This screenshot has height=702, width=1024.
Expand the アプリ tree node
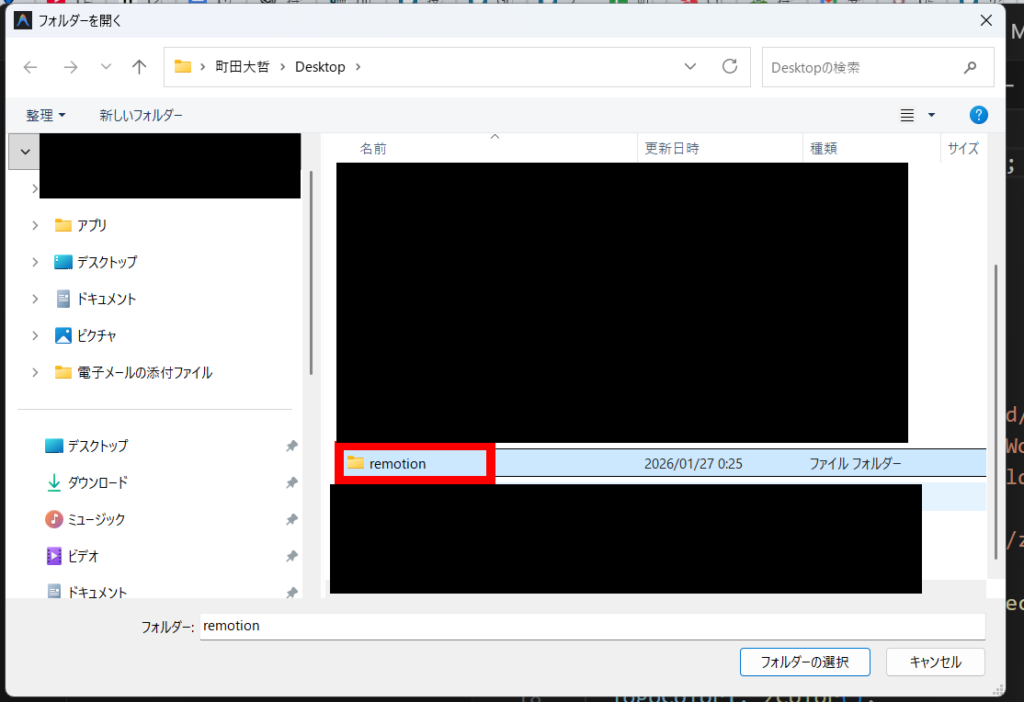click(x=35, y=225)
